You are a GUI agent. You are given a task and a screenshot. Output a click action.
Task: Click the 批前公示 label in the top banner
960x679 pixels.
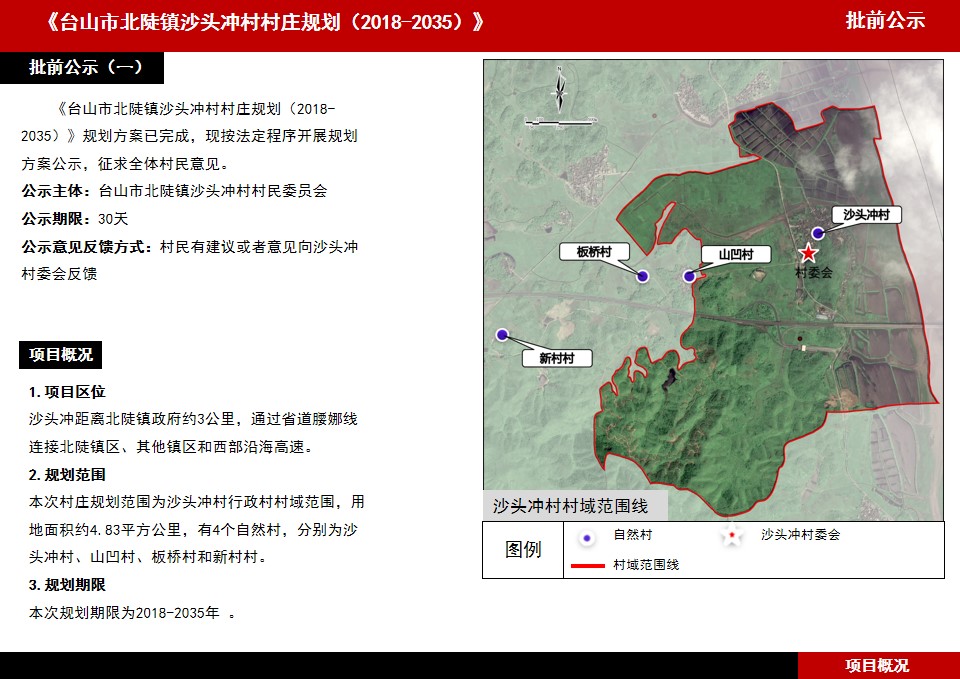tap(885, 21)
